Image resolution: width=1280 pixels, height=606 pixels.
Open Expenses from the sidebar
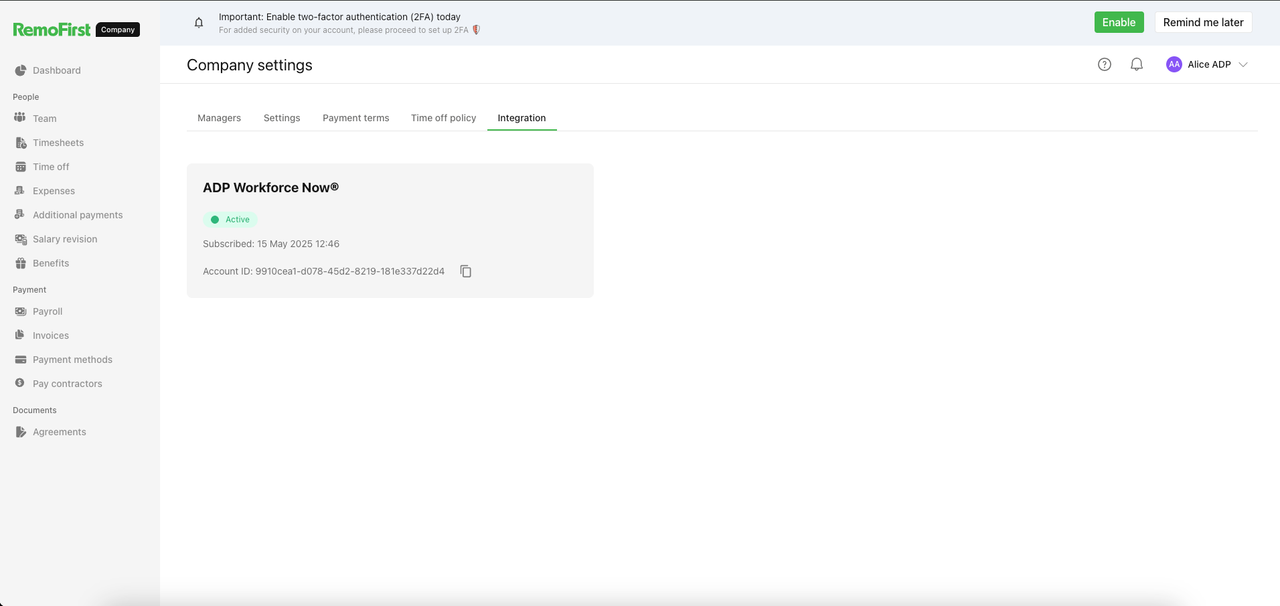(54, 191)
